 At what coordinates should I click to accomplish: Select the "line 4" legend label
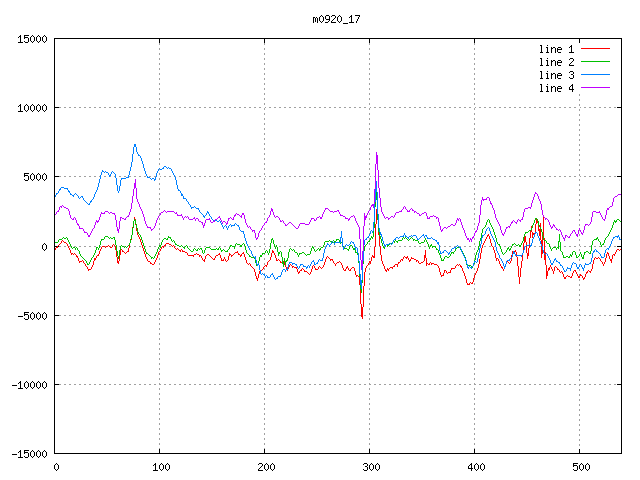coord(556,88)
